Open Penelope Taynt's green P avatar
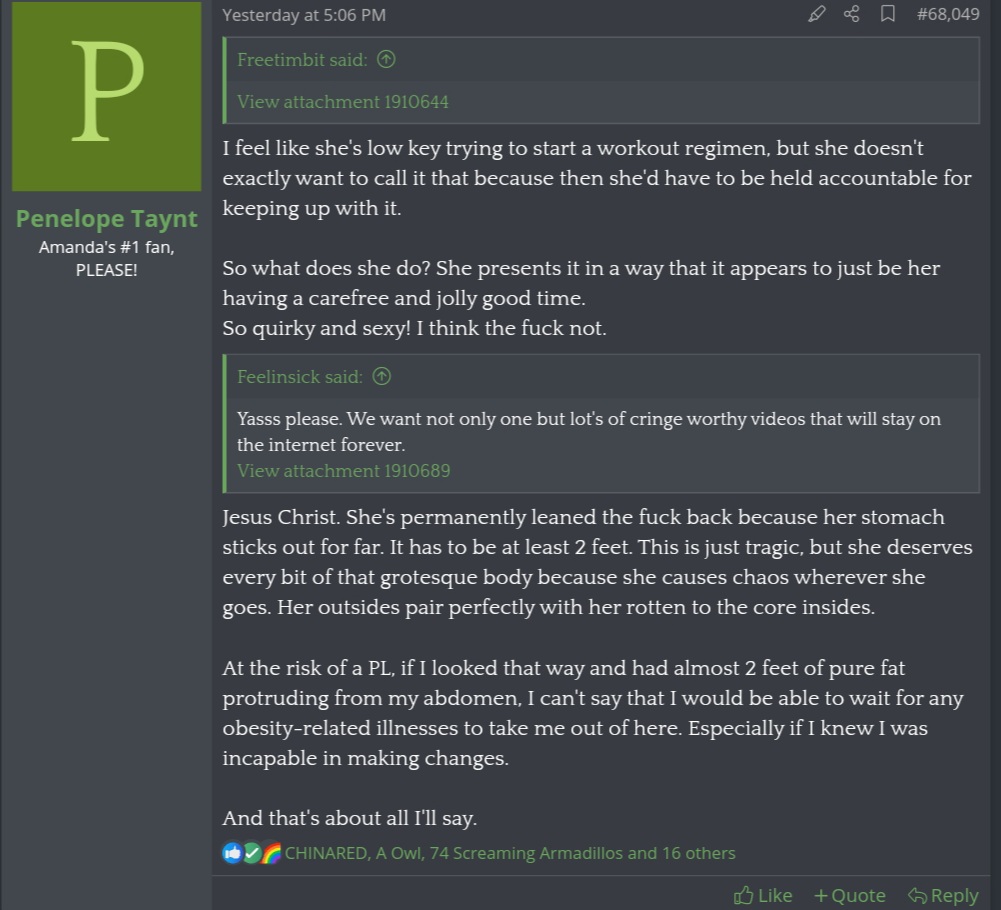This screenshot has height=910, width=1001. (x=106, y=96)
